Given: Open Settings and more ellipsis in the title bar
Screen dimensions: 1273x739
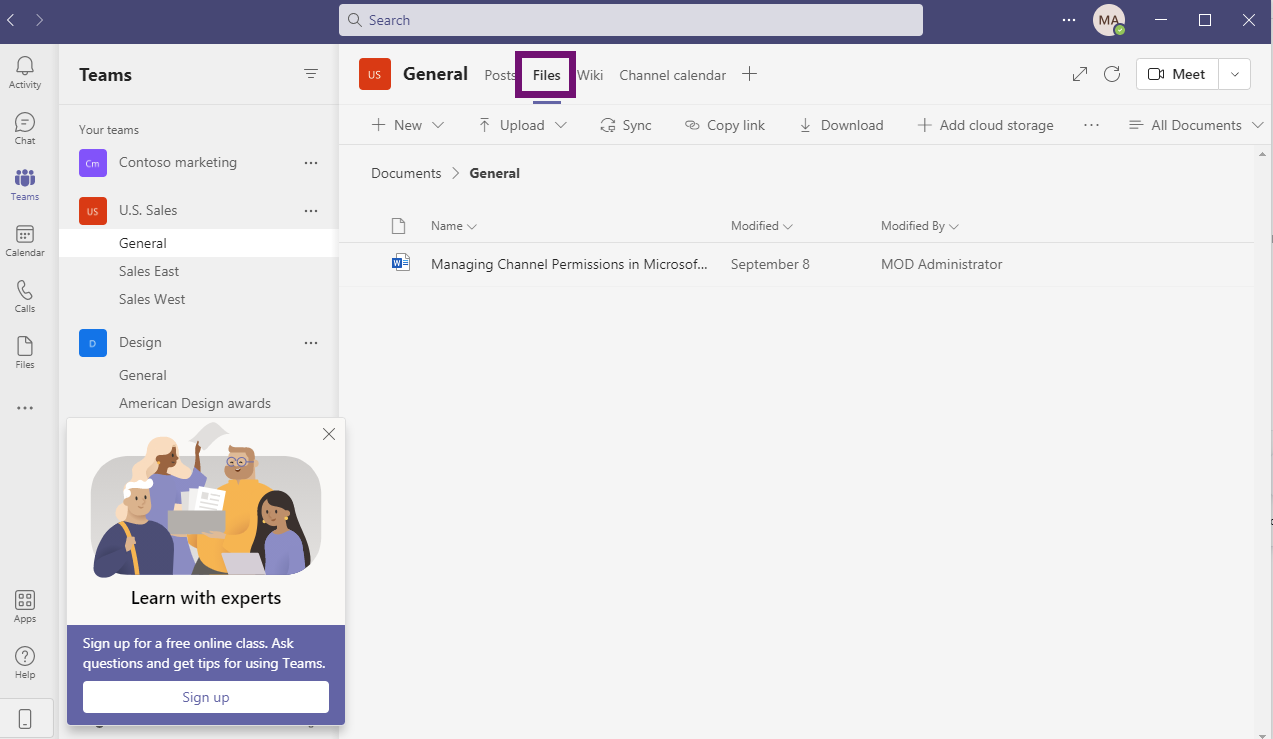Looking at the screenshot, I should [1069, 20].
